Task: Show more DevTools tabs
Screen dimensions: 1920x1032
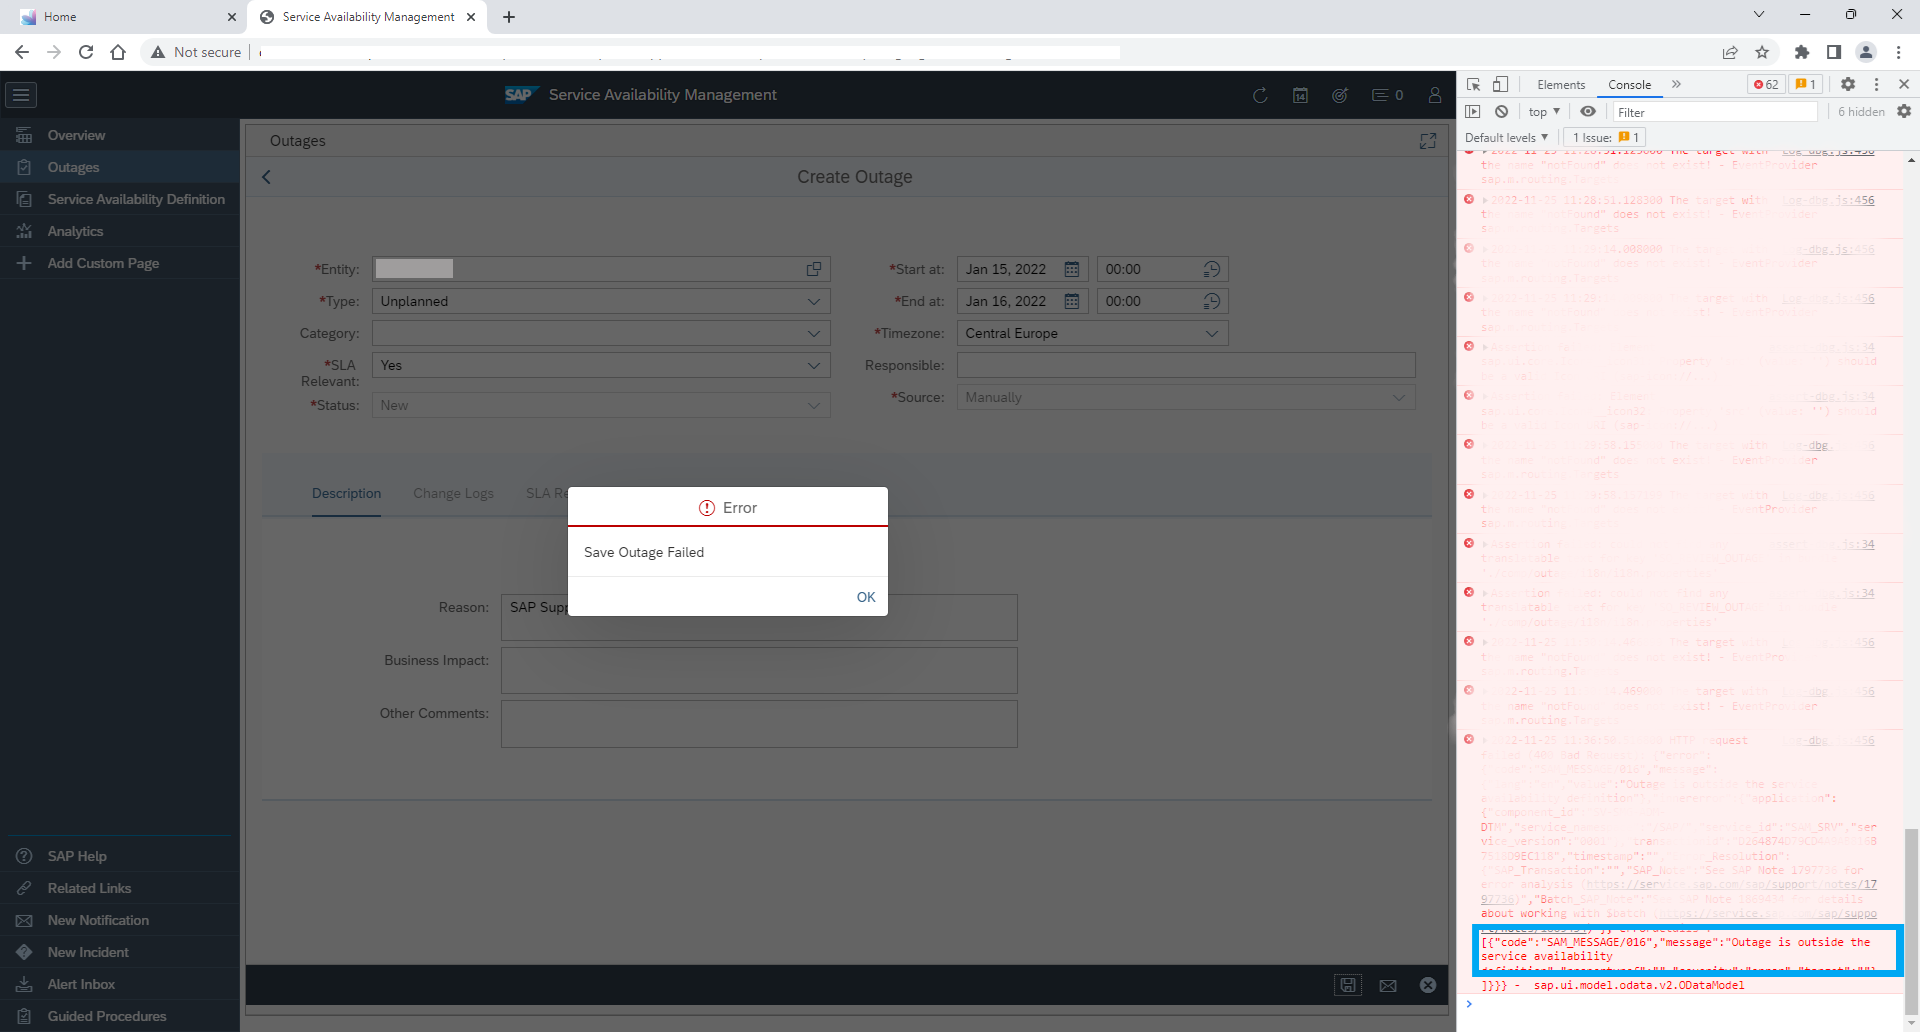Action: (x=1677, y=84)
